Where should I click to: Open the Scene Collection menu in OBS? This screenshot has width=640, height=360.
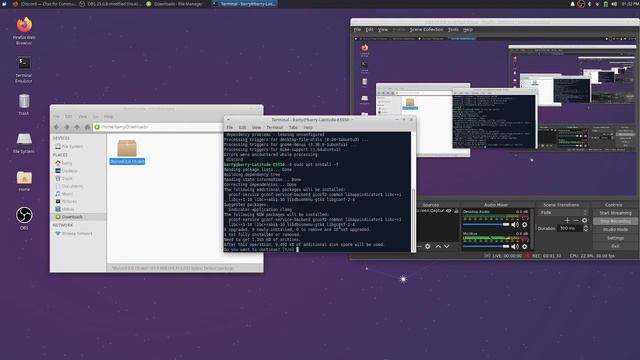[x=426, y=30]
